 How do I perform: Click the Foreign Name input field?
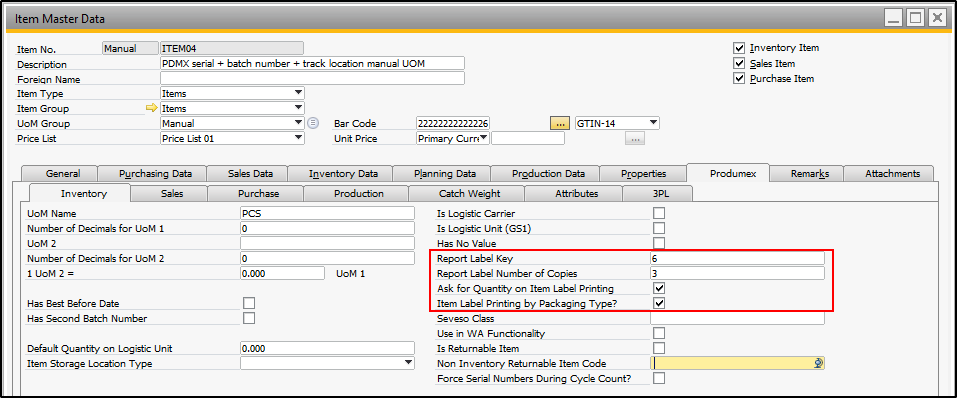click(312, 79)
